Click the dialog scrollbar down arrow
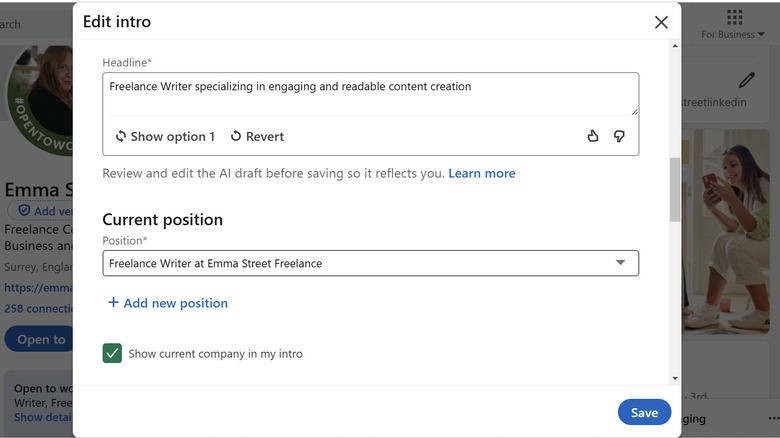 tap(675, 379)
